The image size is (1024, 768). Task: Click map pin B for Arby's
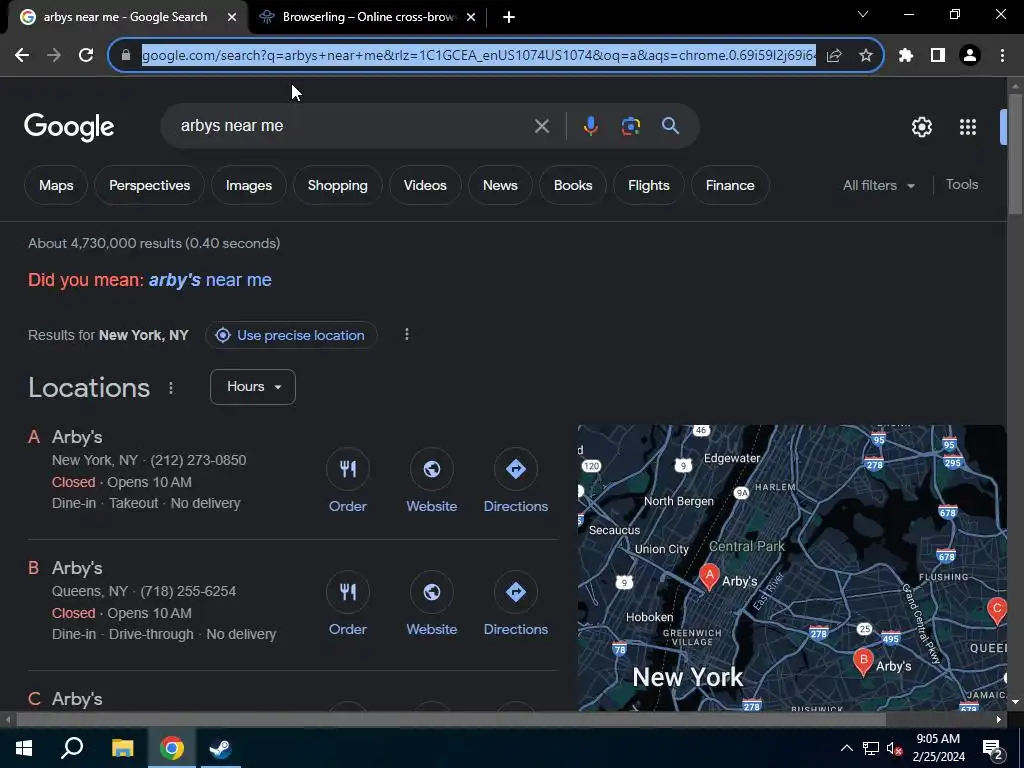point(863,662)
